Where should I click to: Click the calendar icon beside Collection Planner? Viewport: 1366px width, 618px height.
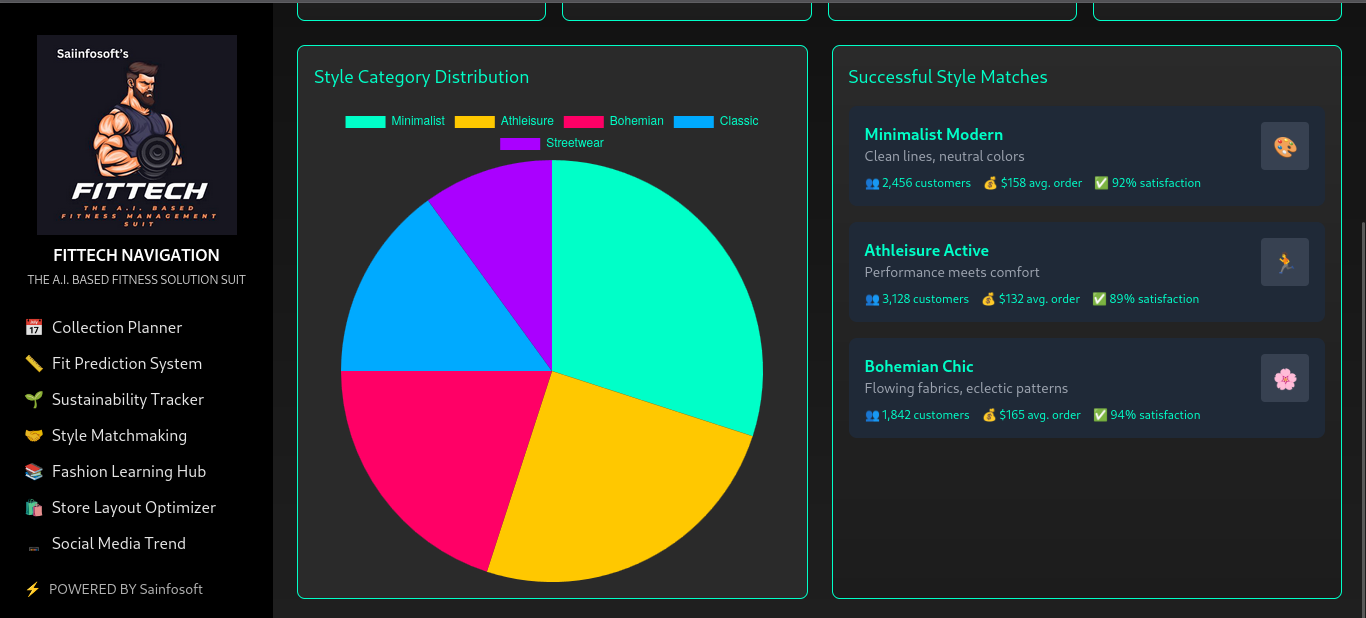click(x=34, y=328)
